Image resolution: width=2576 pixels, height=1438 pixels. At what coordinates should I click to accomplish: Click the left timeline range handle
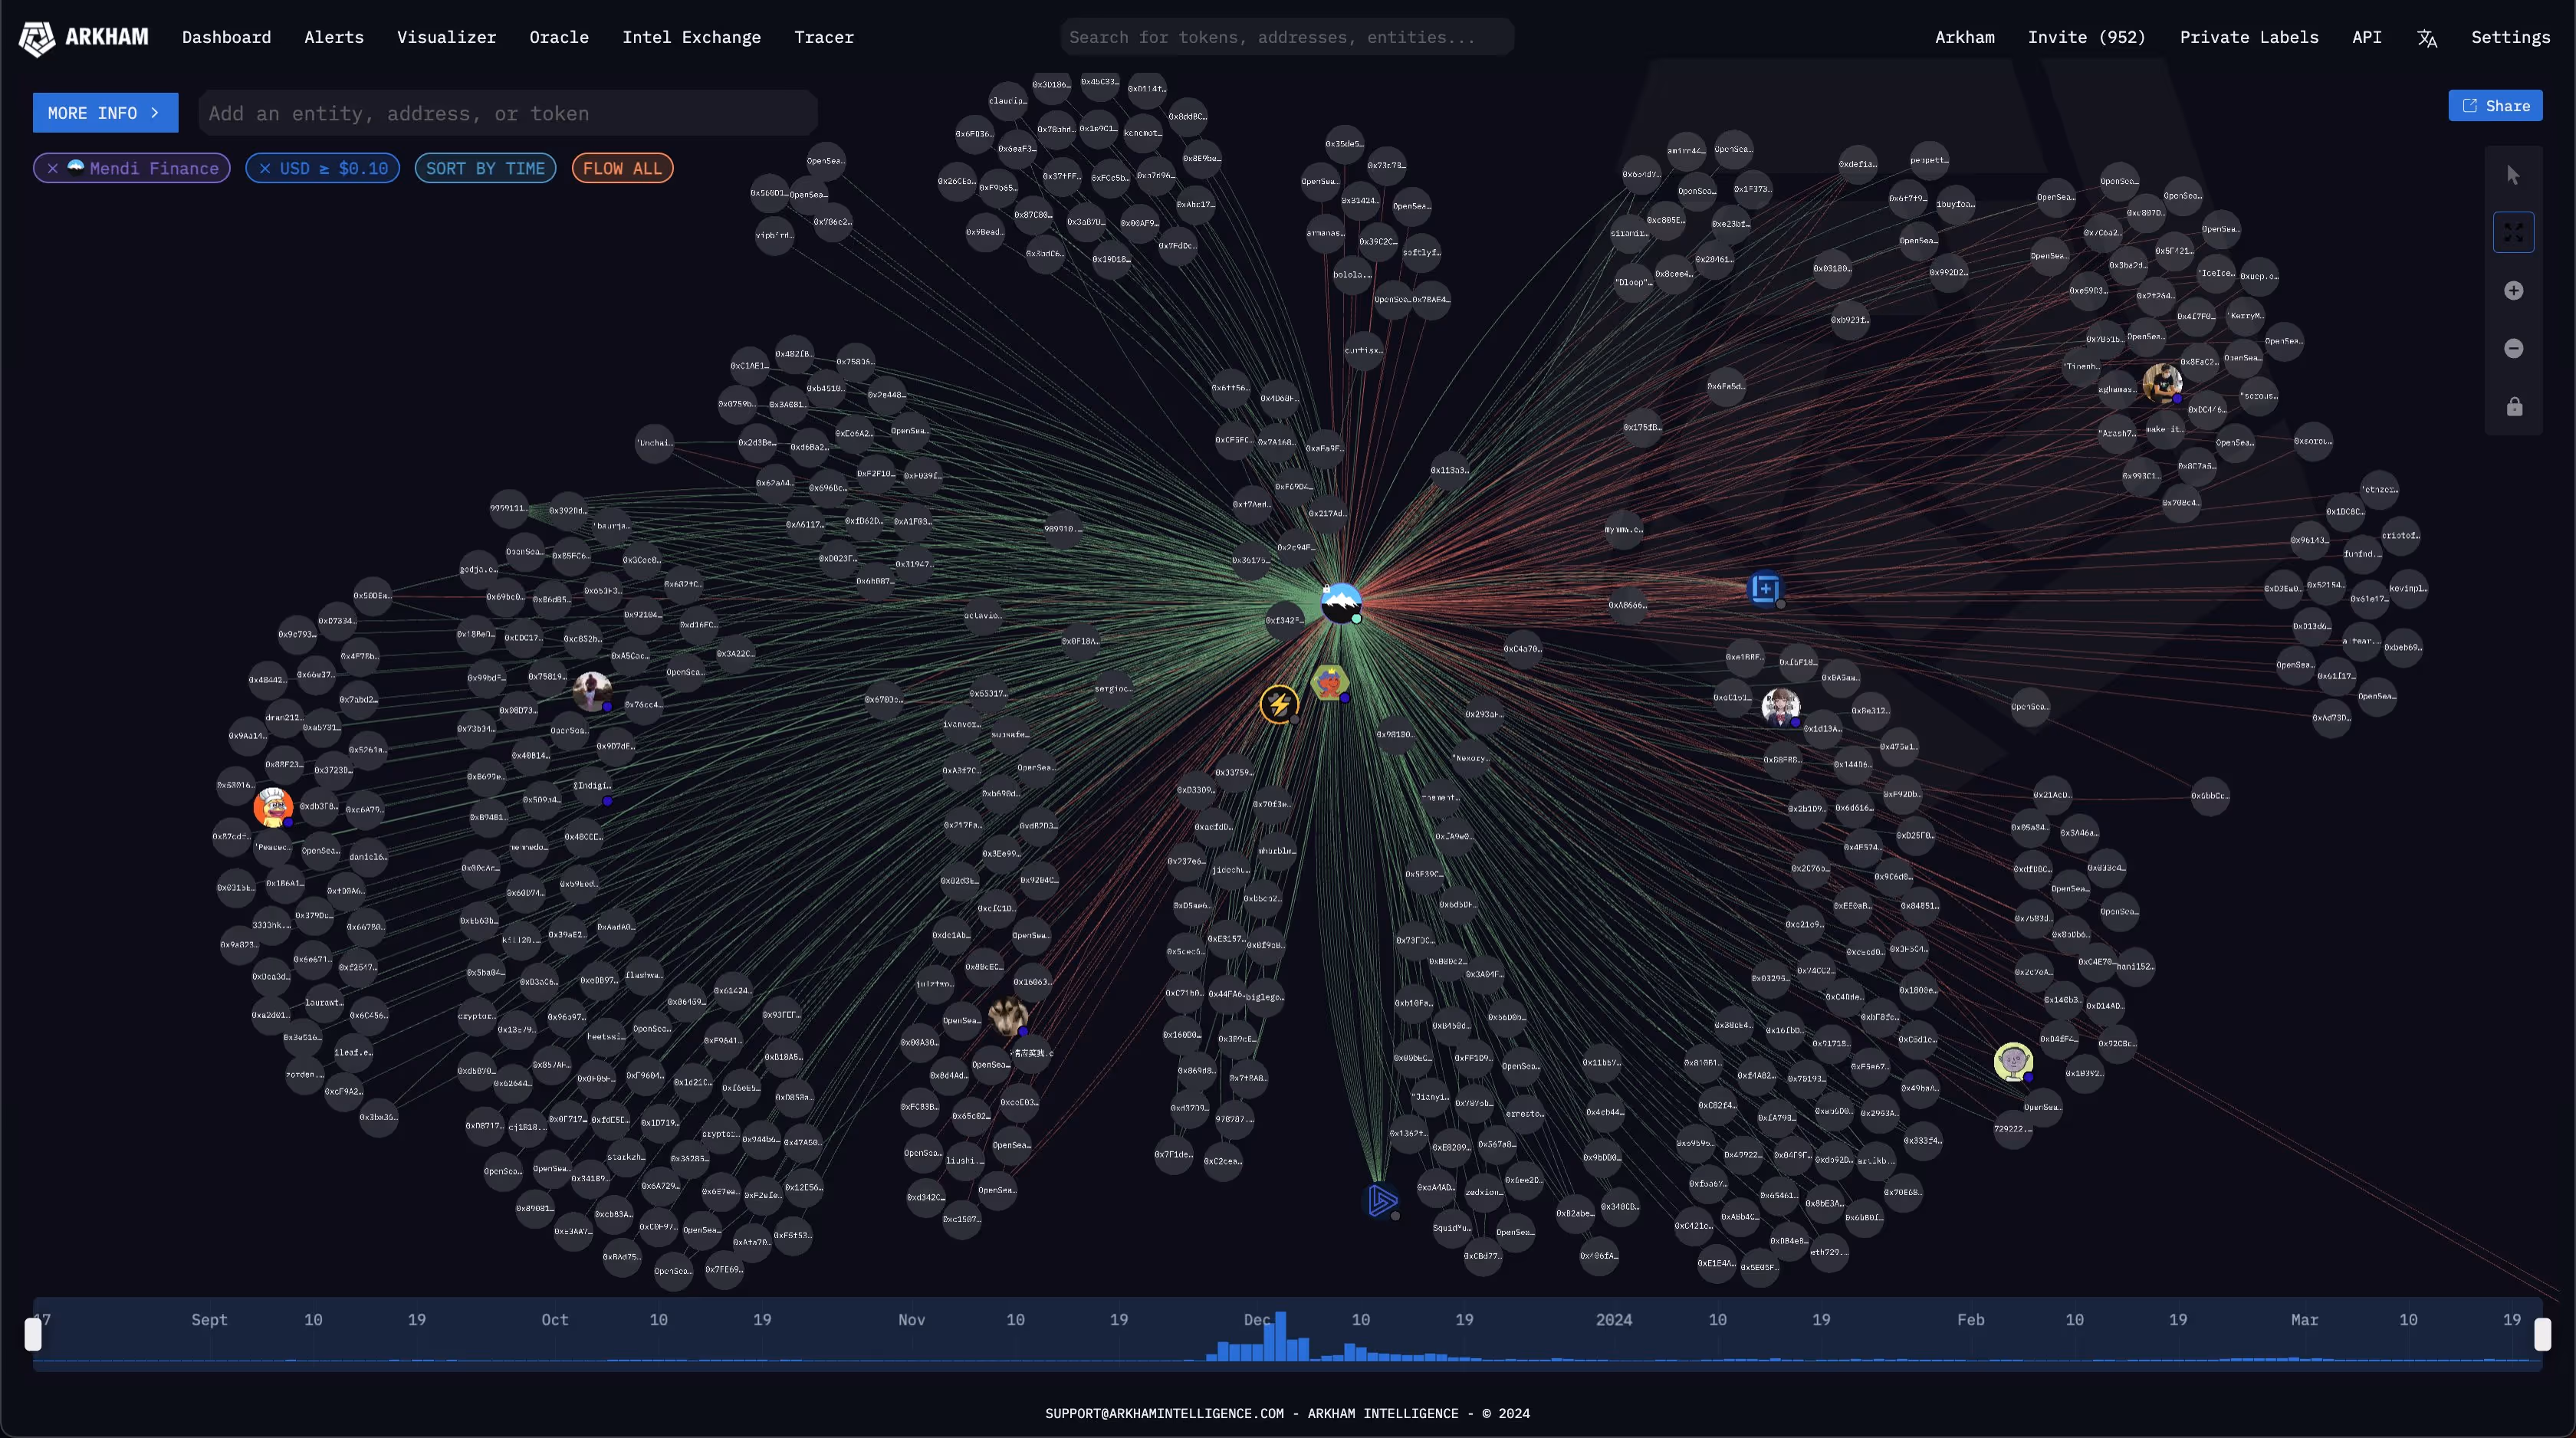click(33, 1334)
